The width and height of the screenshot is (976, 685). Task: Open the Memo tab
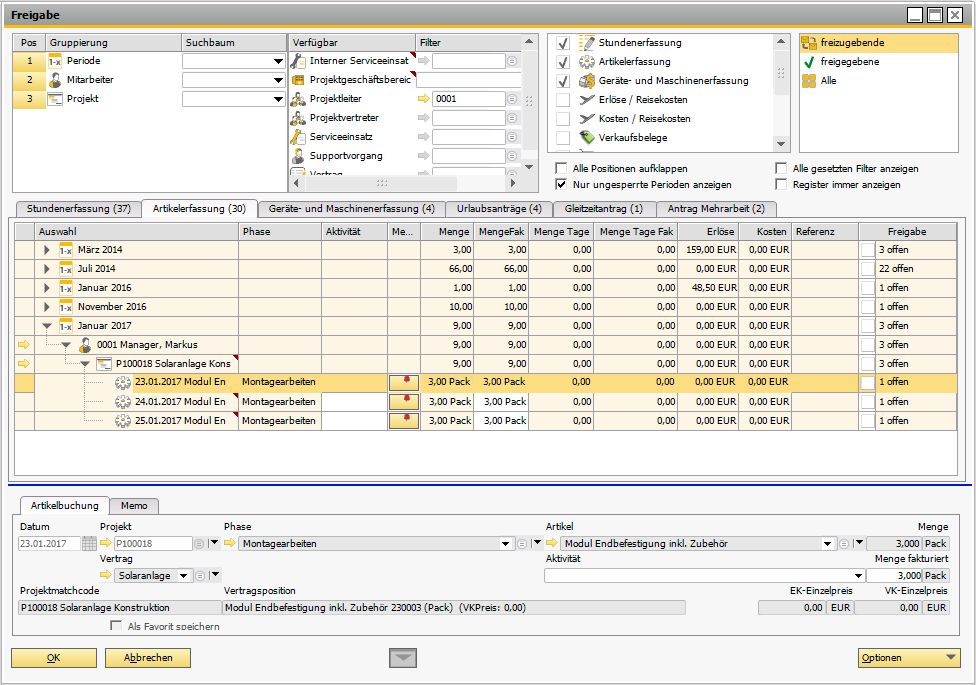point(134,506)
